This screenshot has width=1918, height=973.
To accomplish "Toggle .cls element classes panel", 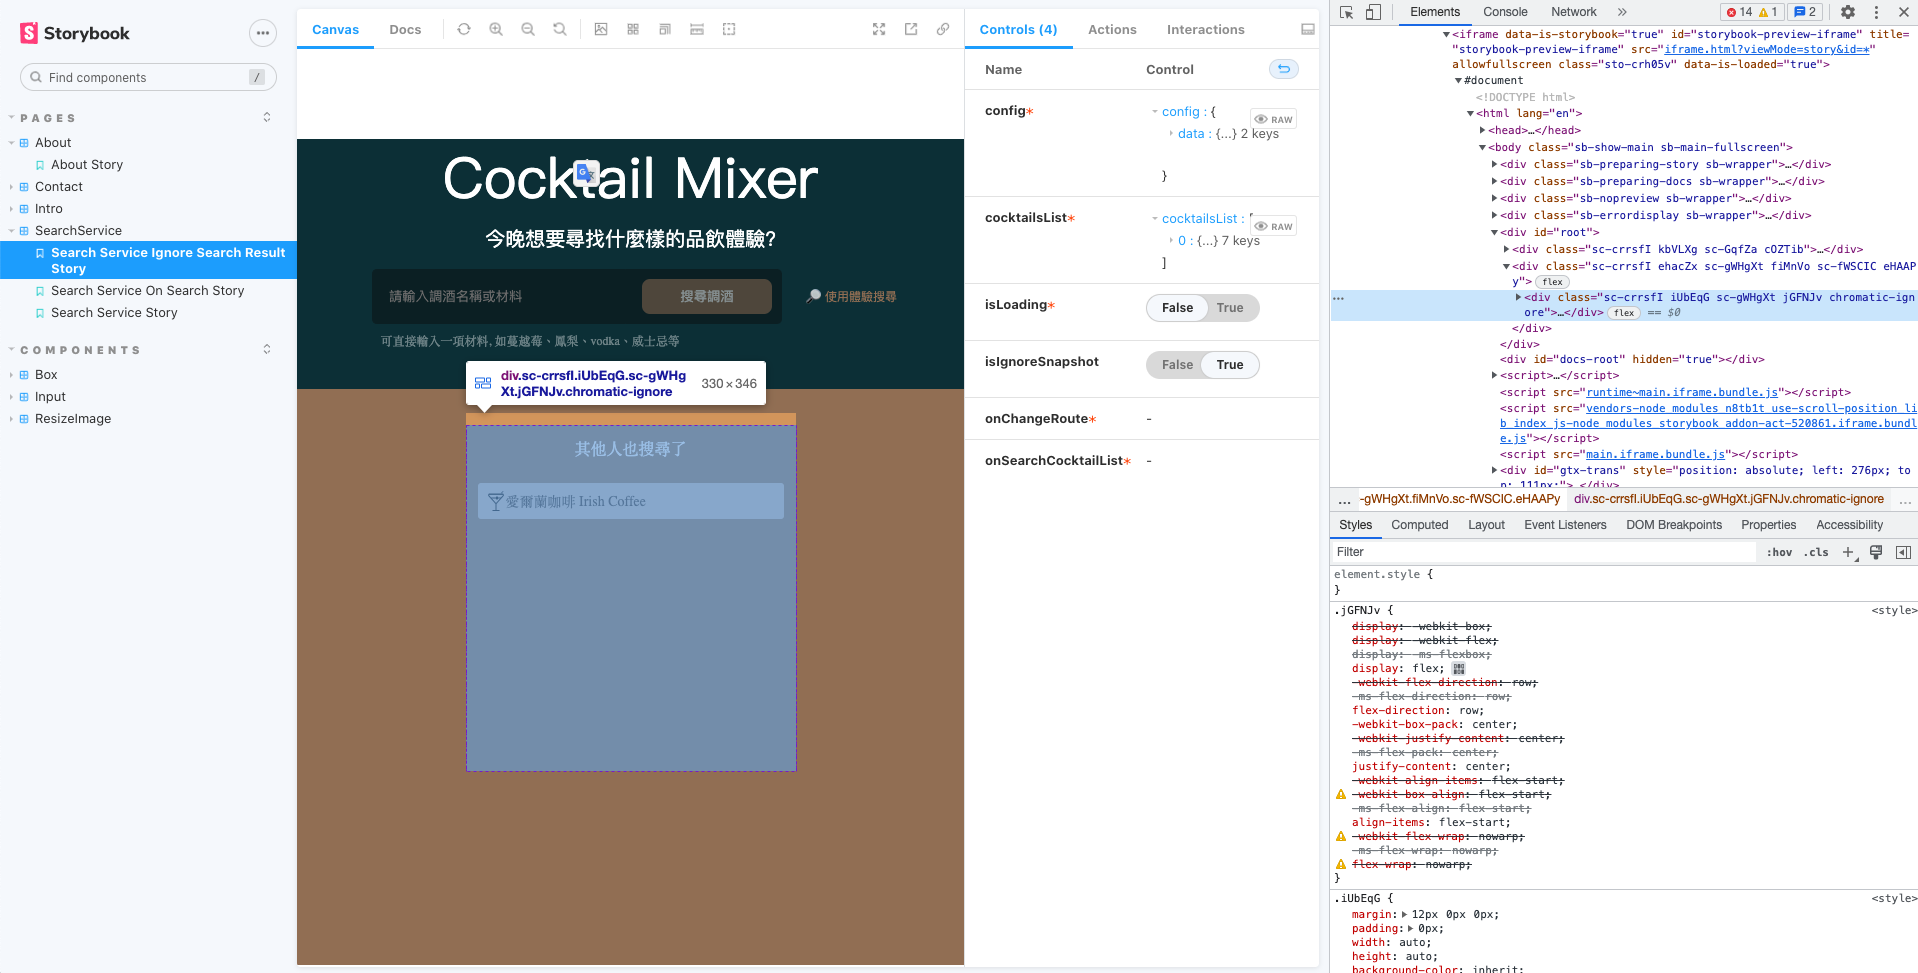I will [1817, 552].
